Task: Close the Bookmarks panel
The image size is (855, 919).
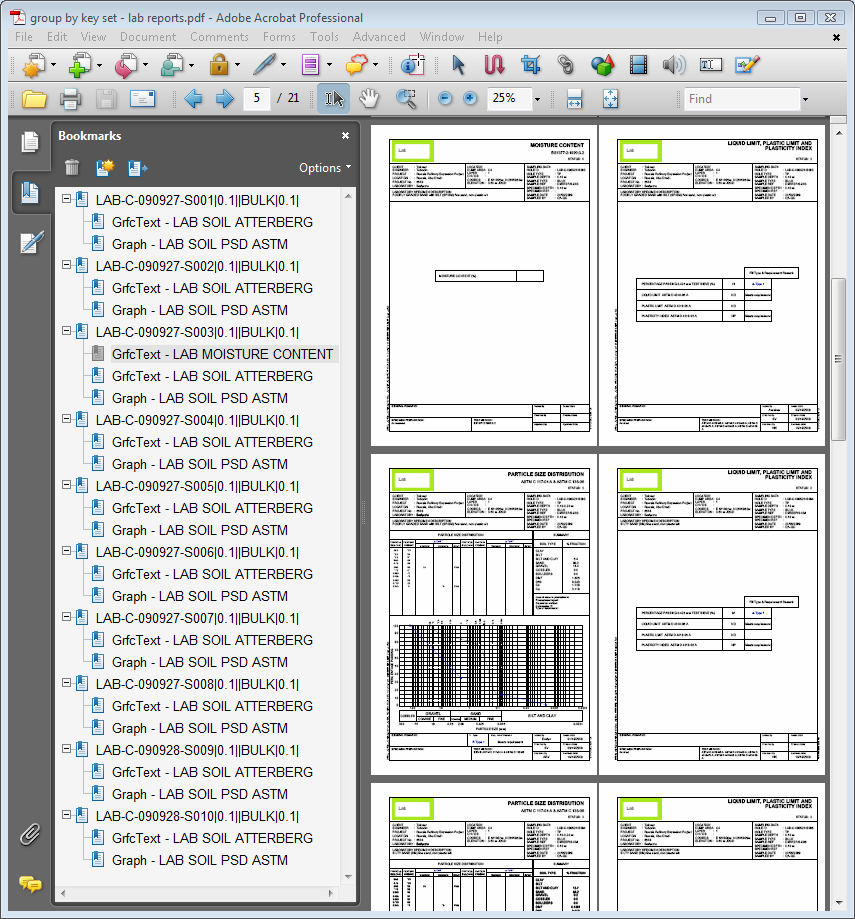Action: [x=345, y=136]
